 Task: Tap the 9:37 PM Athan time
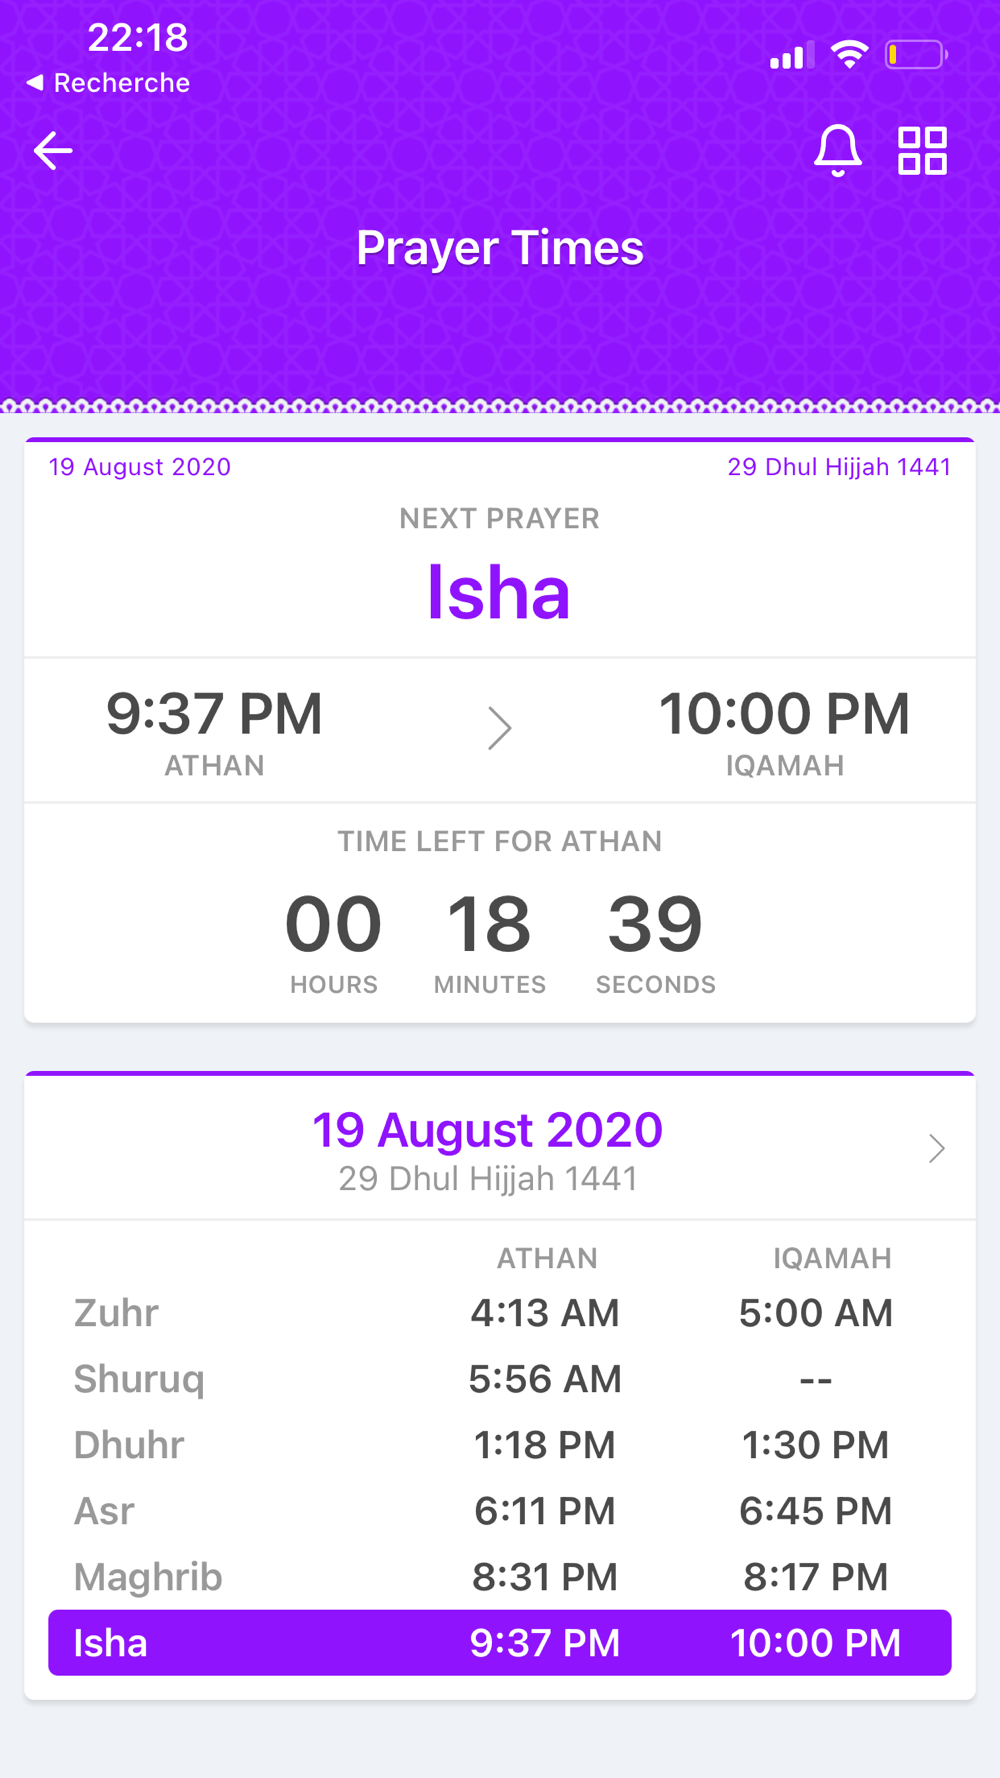(x=214, y=714)
